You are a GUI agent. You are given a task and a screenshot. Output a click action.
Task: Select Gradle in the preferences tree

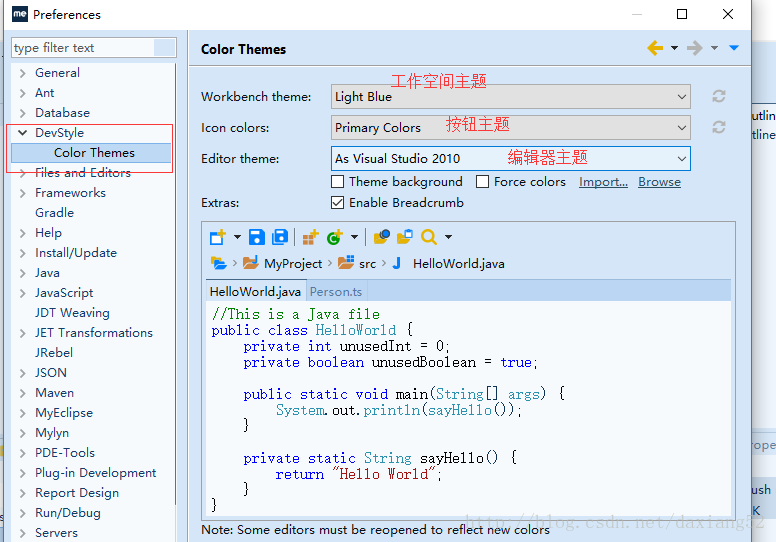coord(54,213)
